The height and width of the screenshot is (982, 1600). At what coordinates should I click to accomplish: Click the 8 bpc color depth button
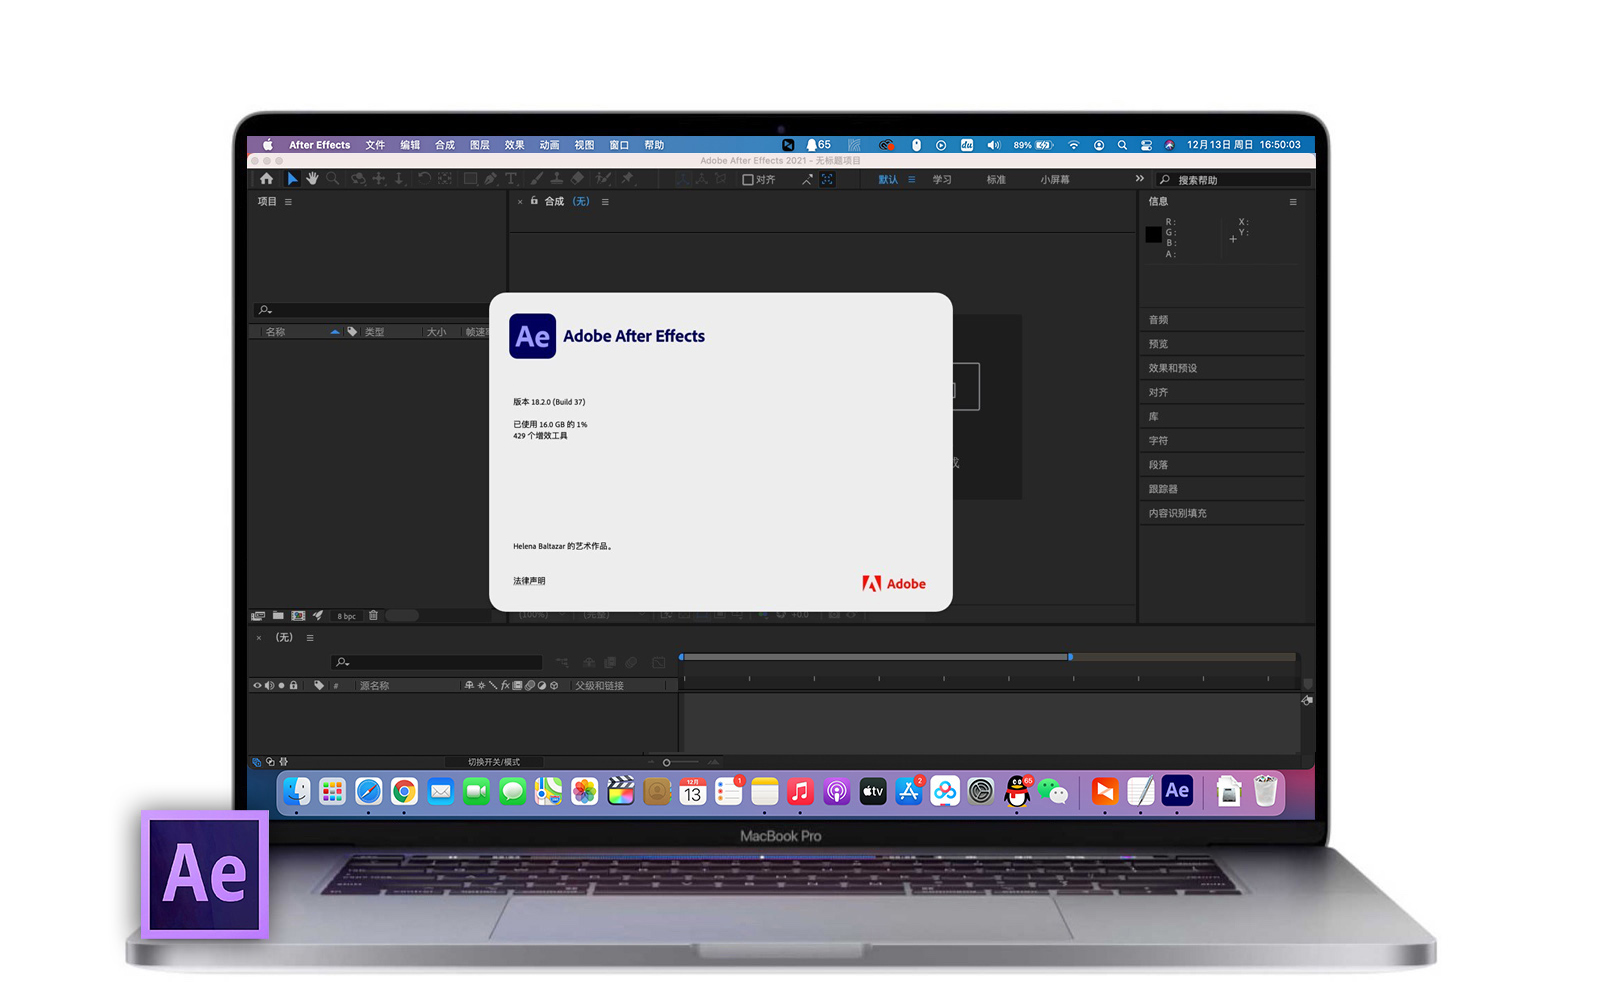click(346, 616)
